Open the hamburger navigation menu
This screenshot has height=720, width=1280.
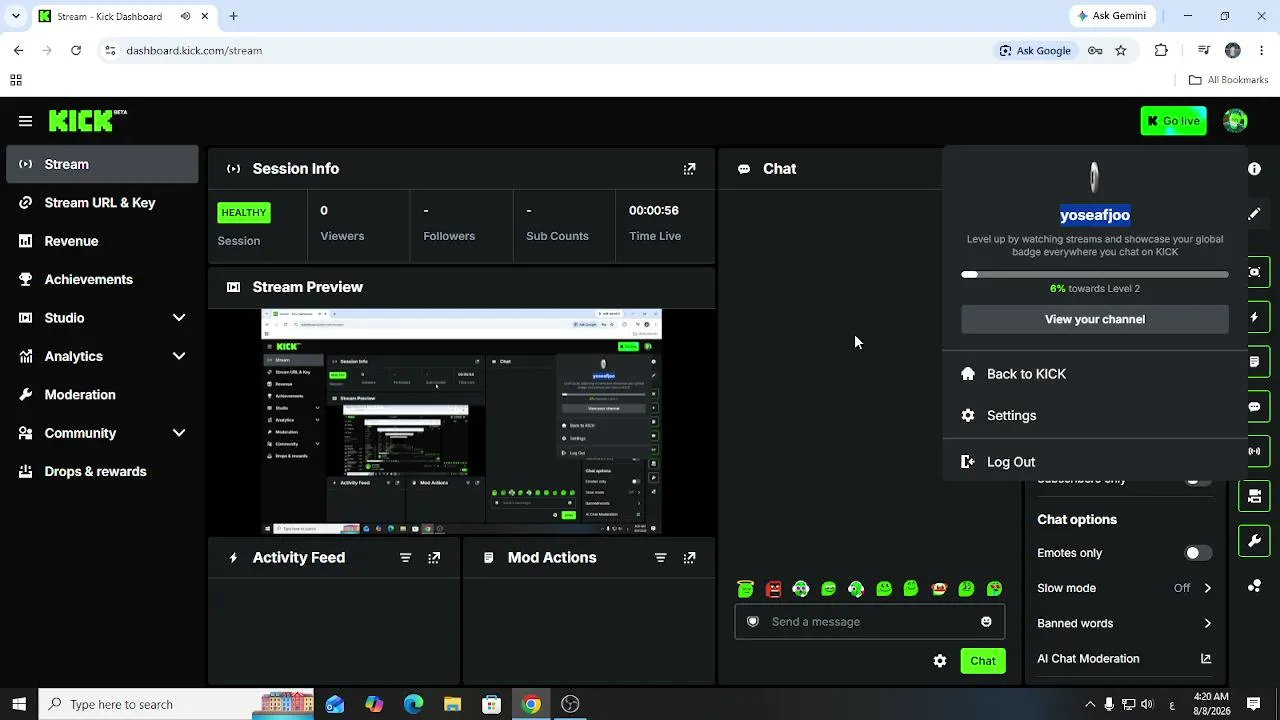coord(25,121)
